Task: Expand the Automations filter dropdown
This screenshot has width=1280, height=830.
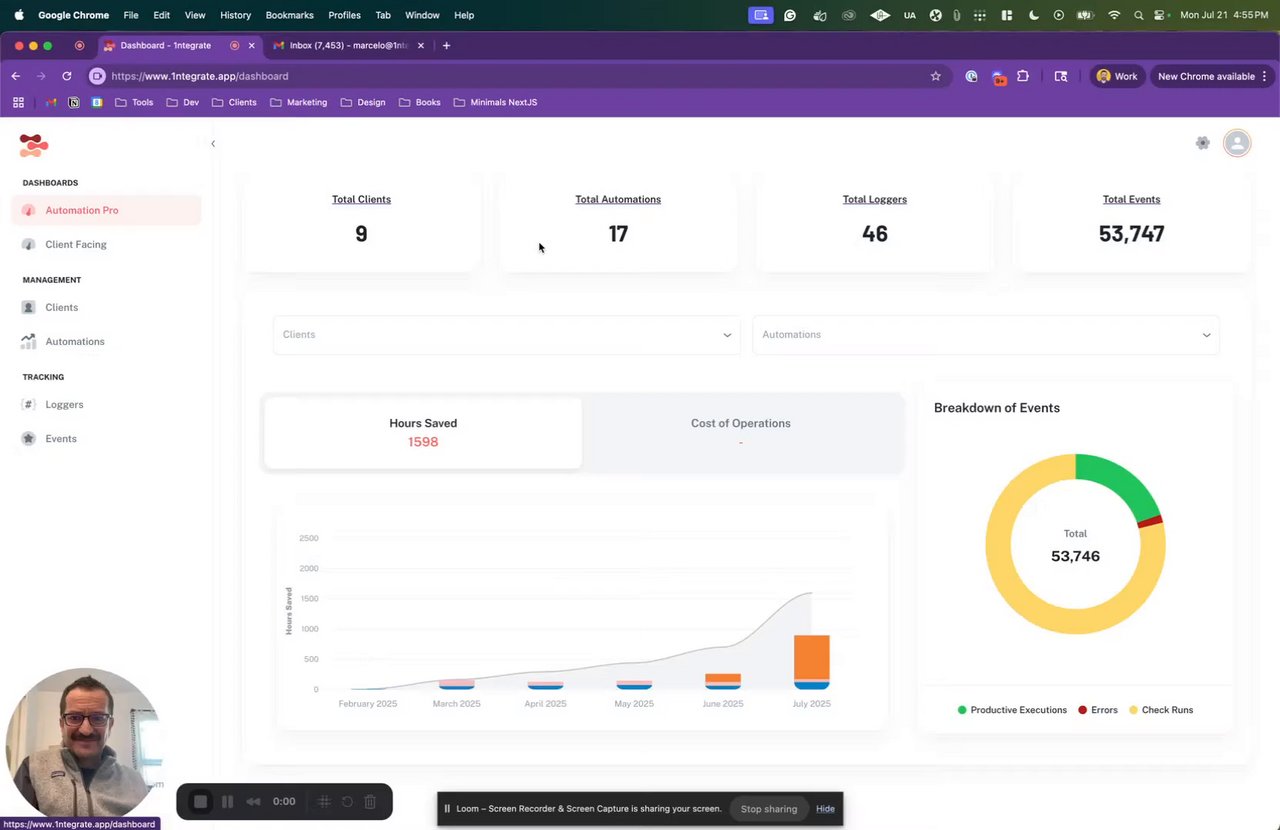Action: (986, 335)
